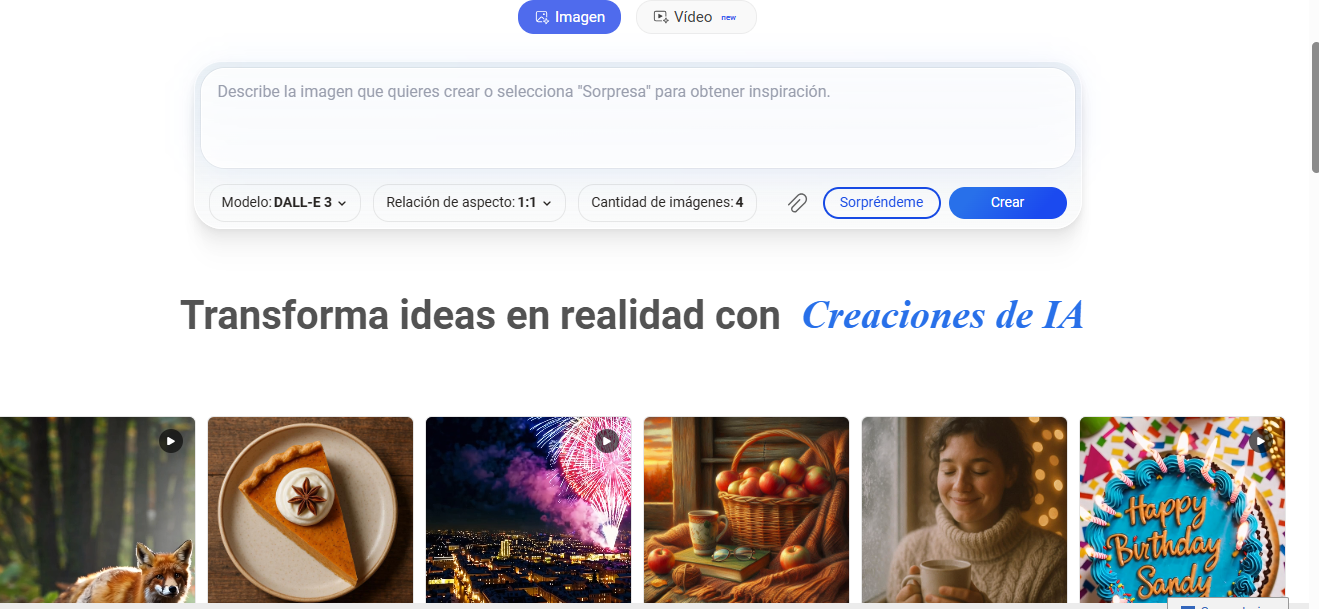This screenshot has height=609, width=1319.
Task: Click the new badge beside Vídeo
Action: [x=729, y=18]
